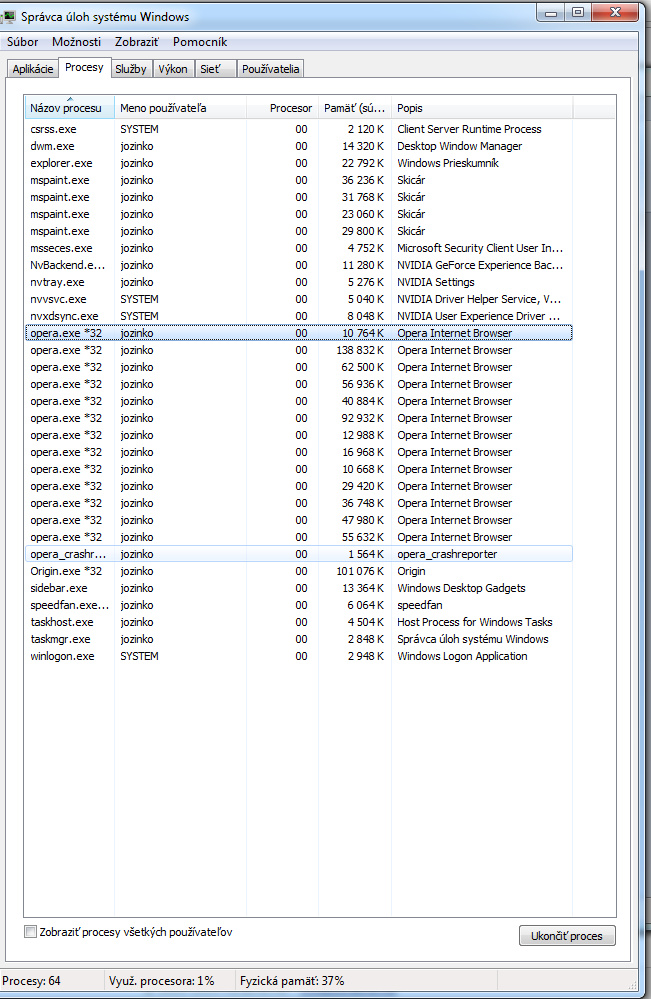
Task: Select opera.exe using 12 988 K
Action: 299,435
